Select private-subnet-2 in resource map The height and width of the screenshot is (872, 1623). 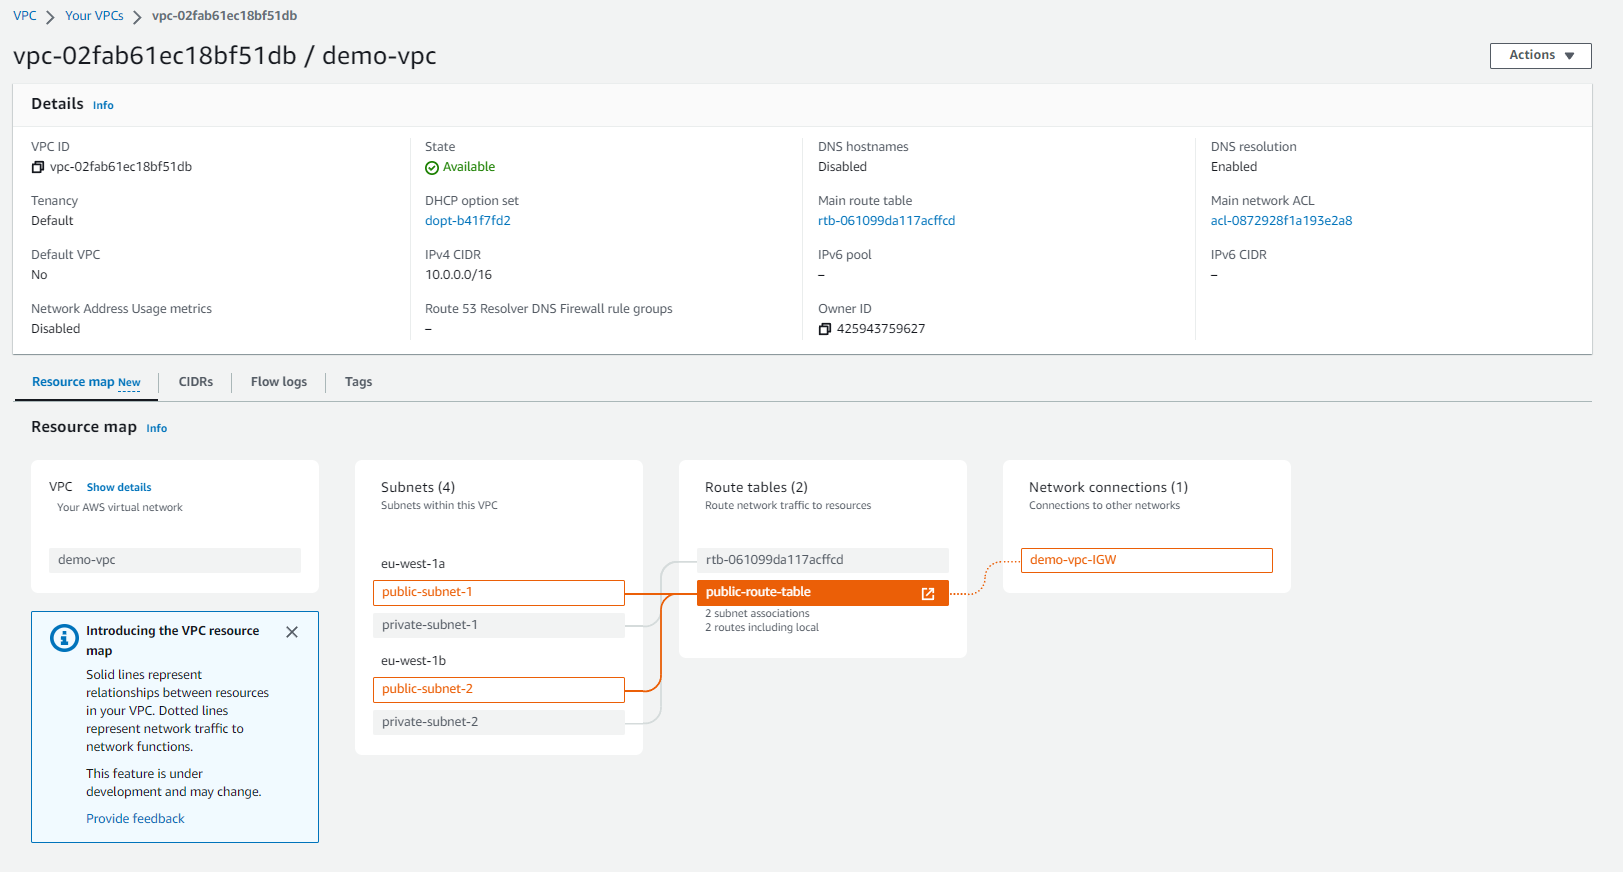pos(498,722)
